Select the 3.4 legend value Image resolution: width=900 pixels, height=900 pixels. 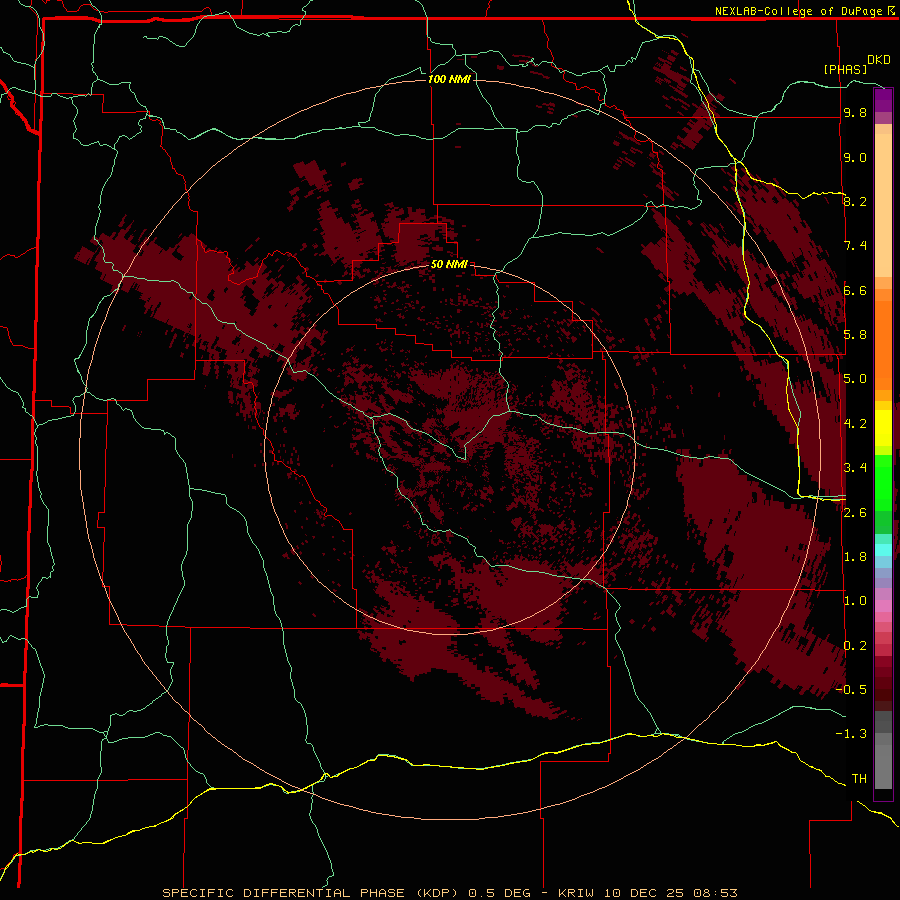[x=855, y=468]
